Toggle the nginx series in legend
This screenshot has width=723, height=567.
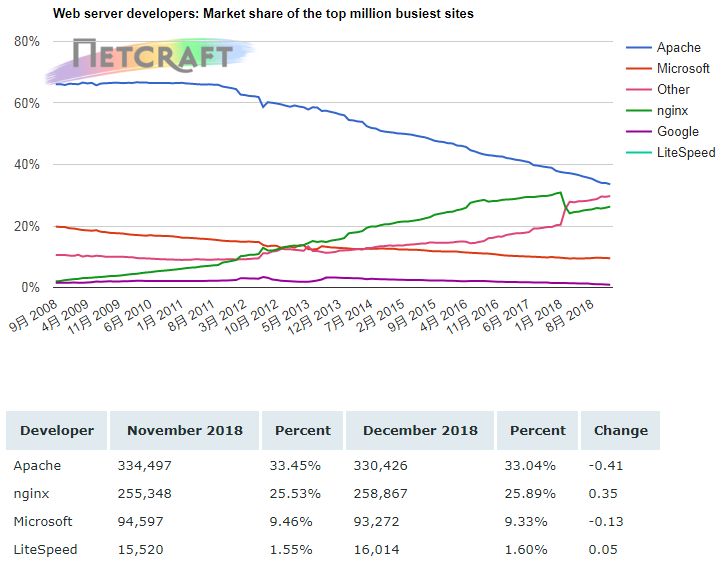coord(657,111)
